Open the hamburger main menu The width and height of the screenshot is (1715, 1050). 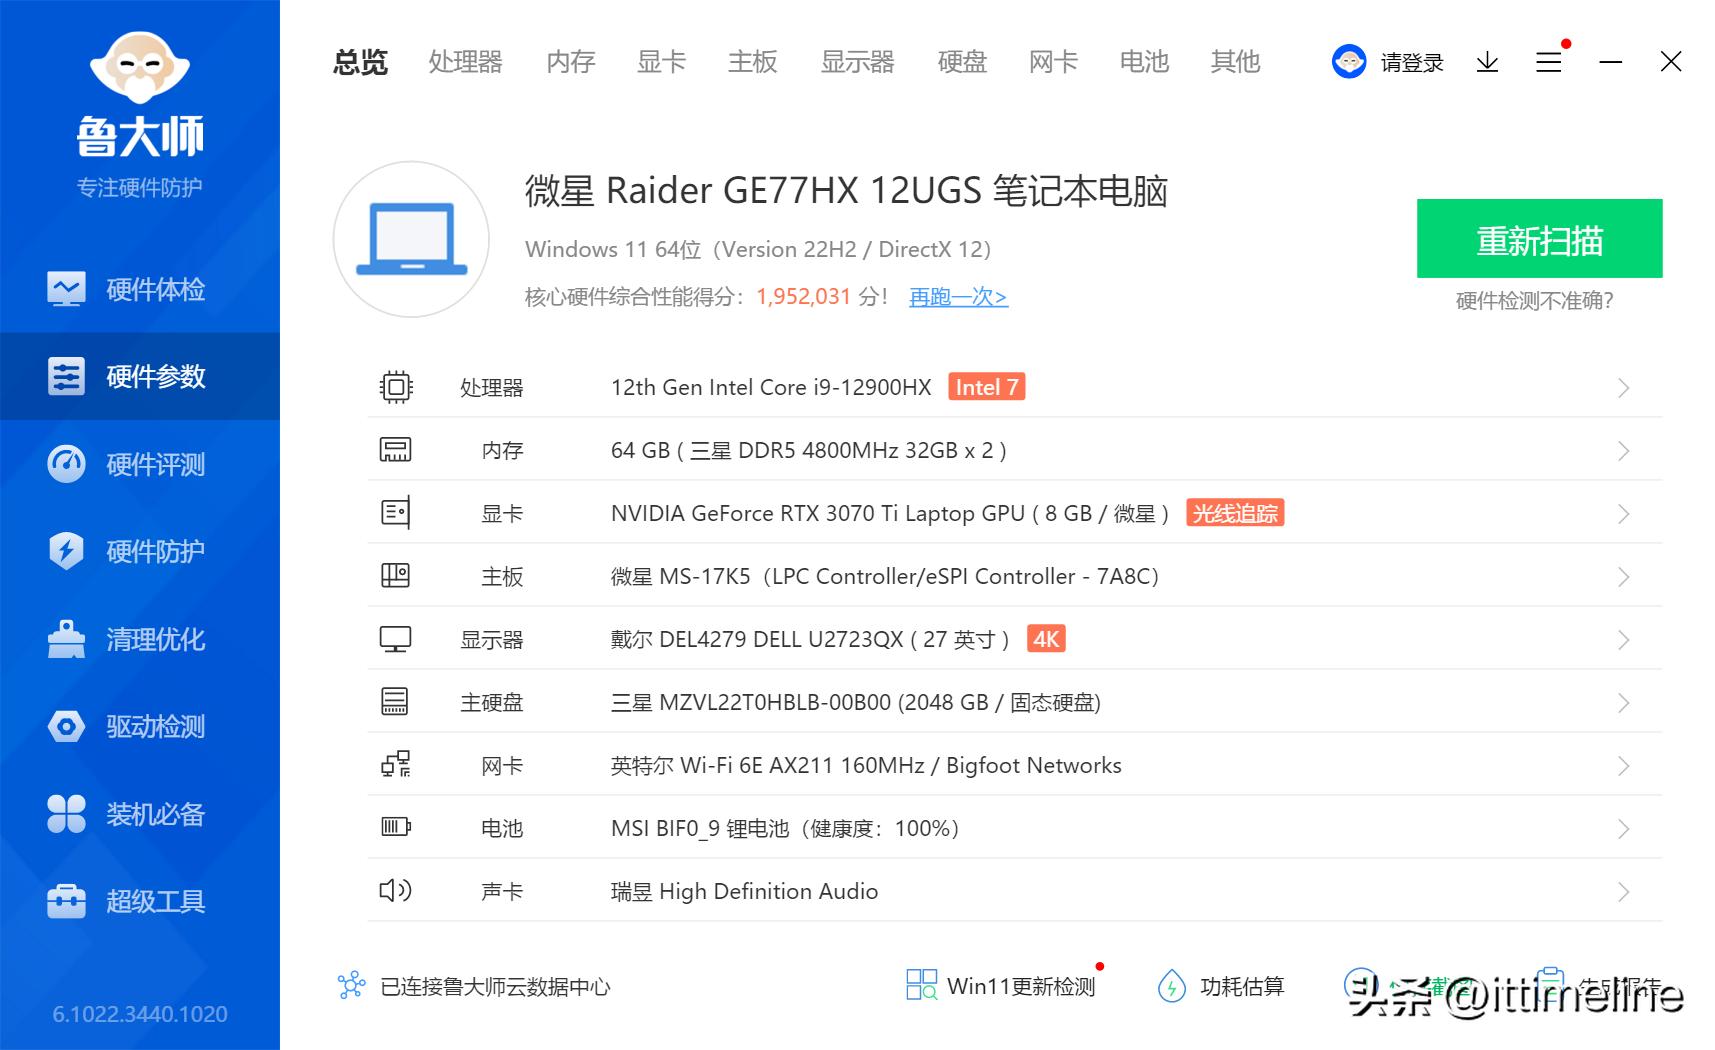click(x=1548, y=62)
